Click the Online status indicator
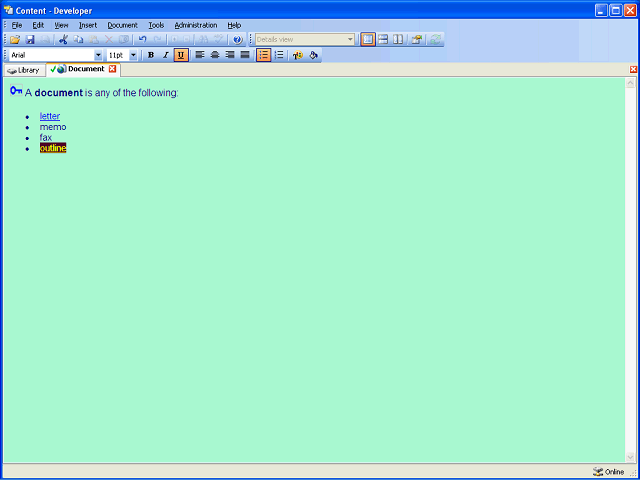The height and width of the screenshot is (480, 640). pyautogui.click(x=609, y=472)
